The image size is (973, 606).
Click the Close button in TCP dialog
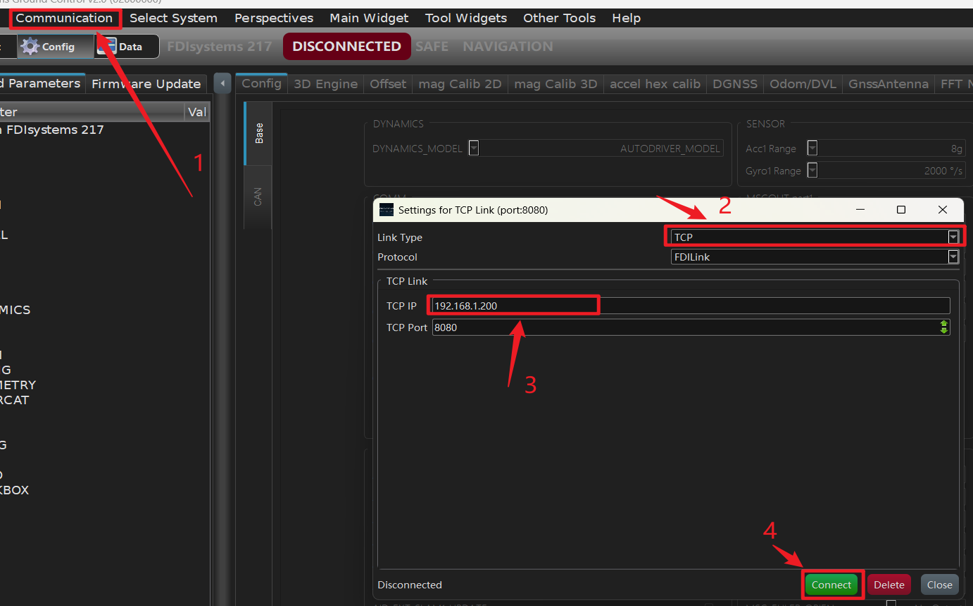pos(939,585)
